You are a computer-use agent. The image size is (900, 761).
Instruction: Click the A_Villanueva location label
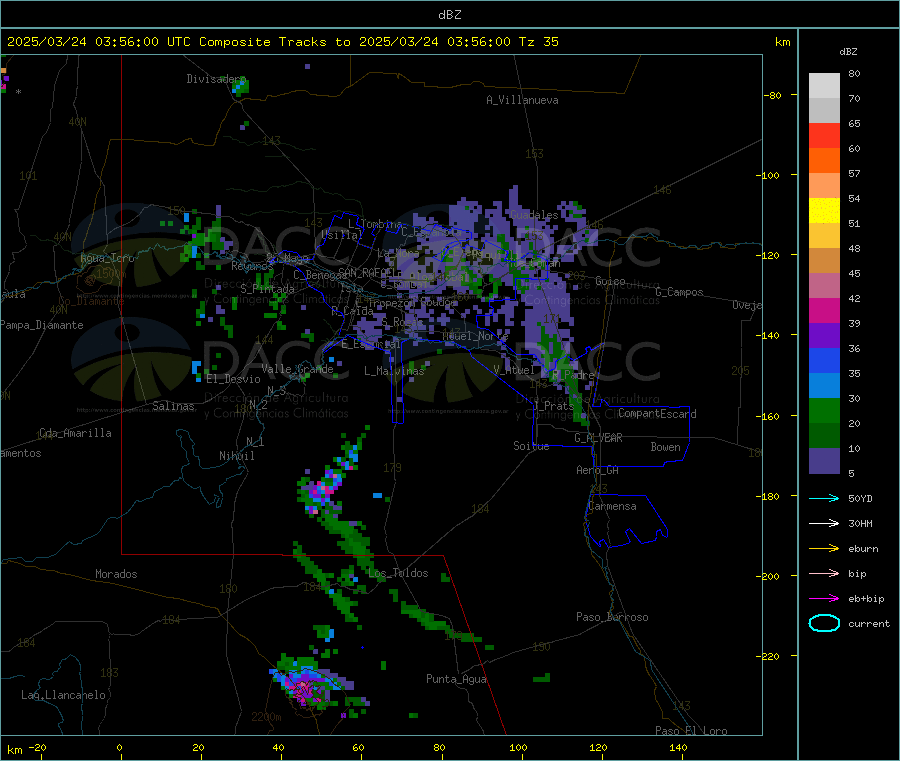[x=522, y=100]
